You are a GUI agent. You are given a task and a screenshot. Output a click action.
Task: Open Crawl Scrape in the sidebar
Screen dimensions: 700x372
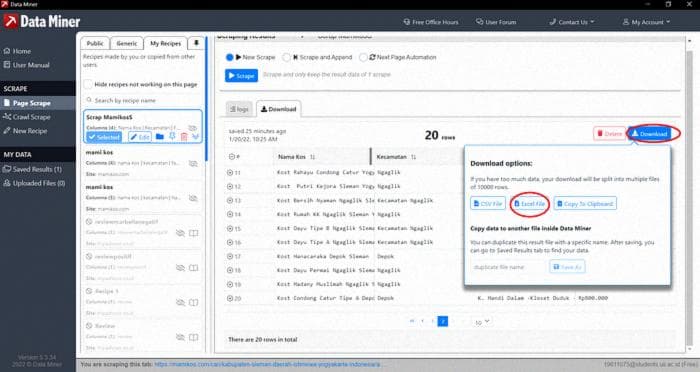27,117
